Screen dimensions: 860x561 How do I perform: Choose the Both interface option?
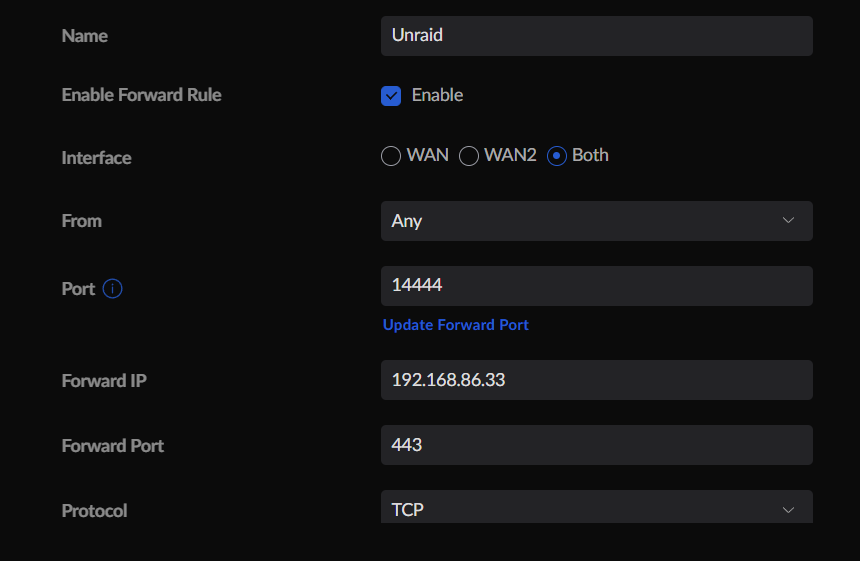(x=557, y=156)
